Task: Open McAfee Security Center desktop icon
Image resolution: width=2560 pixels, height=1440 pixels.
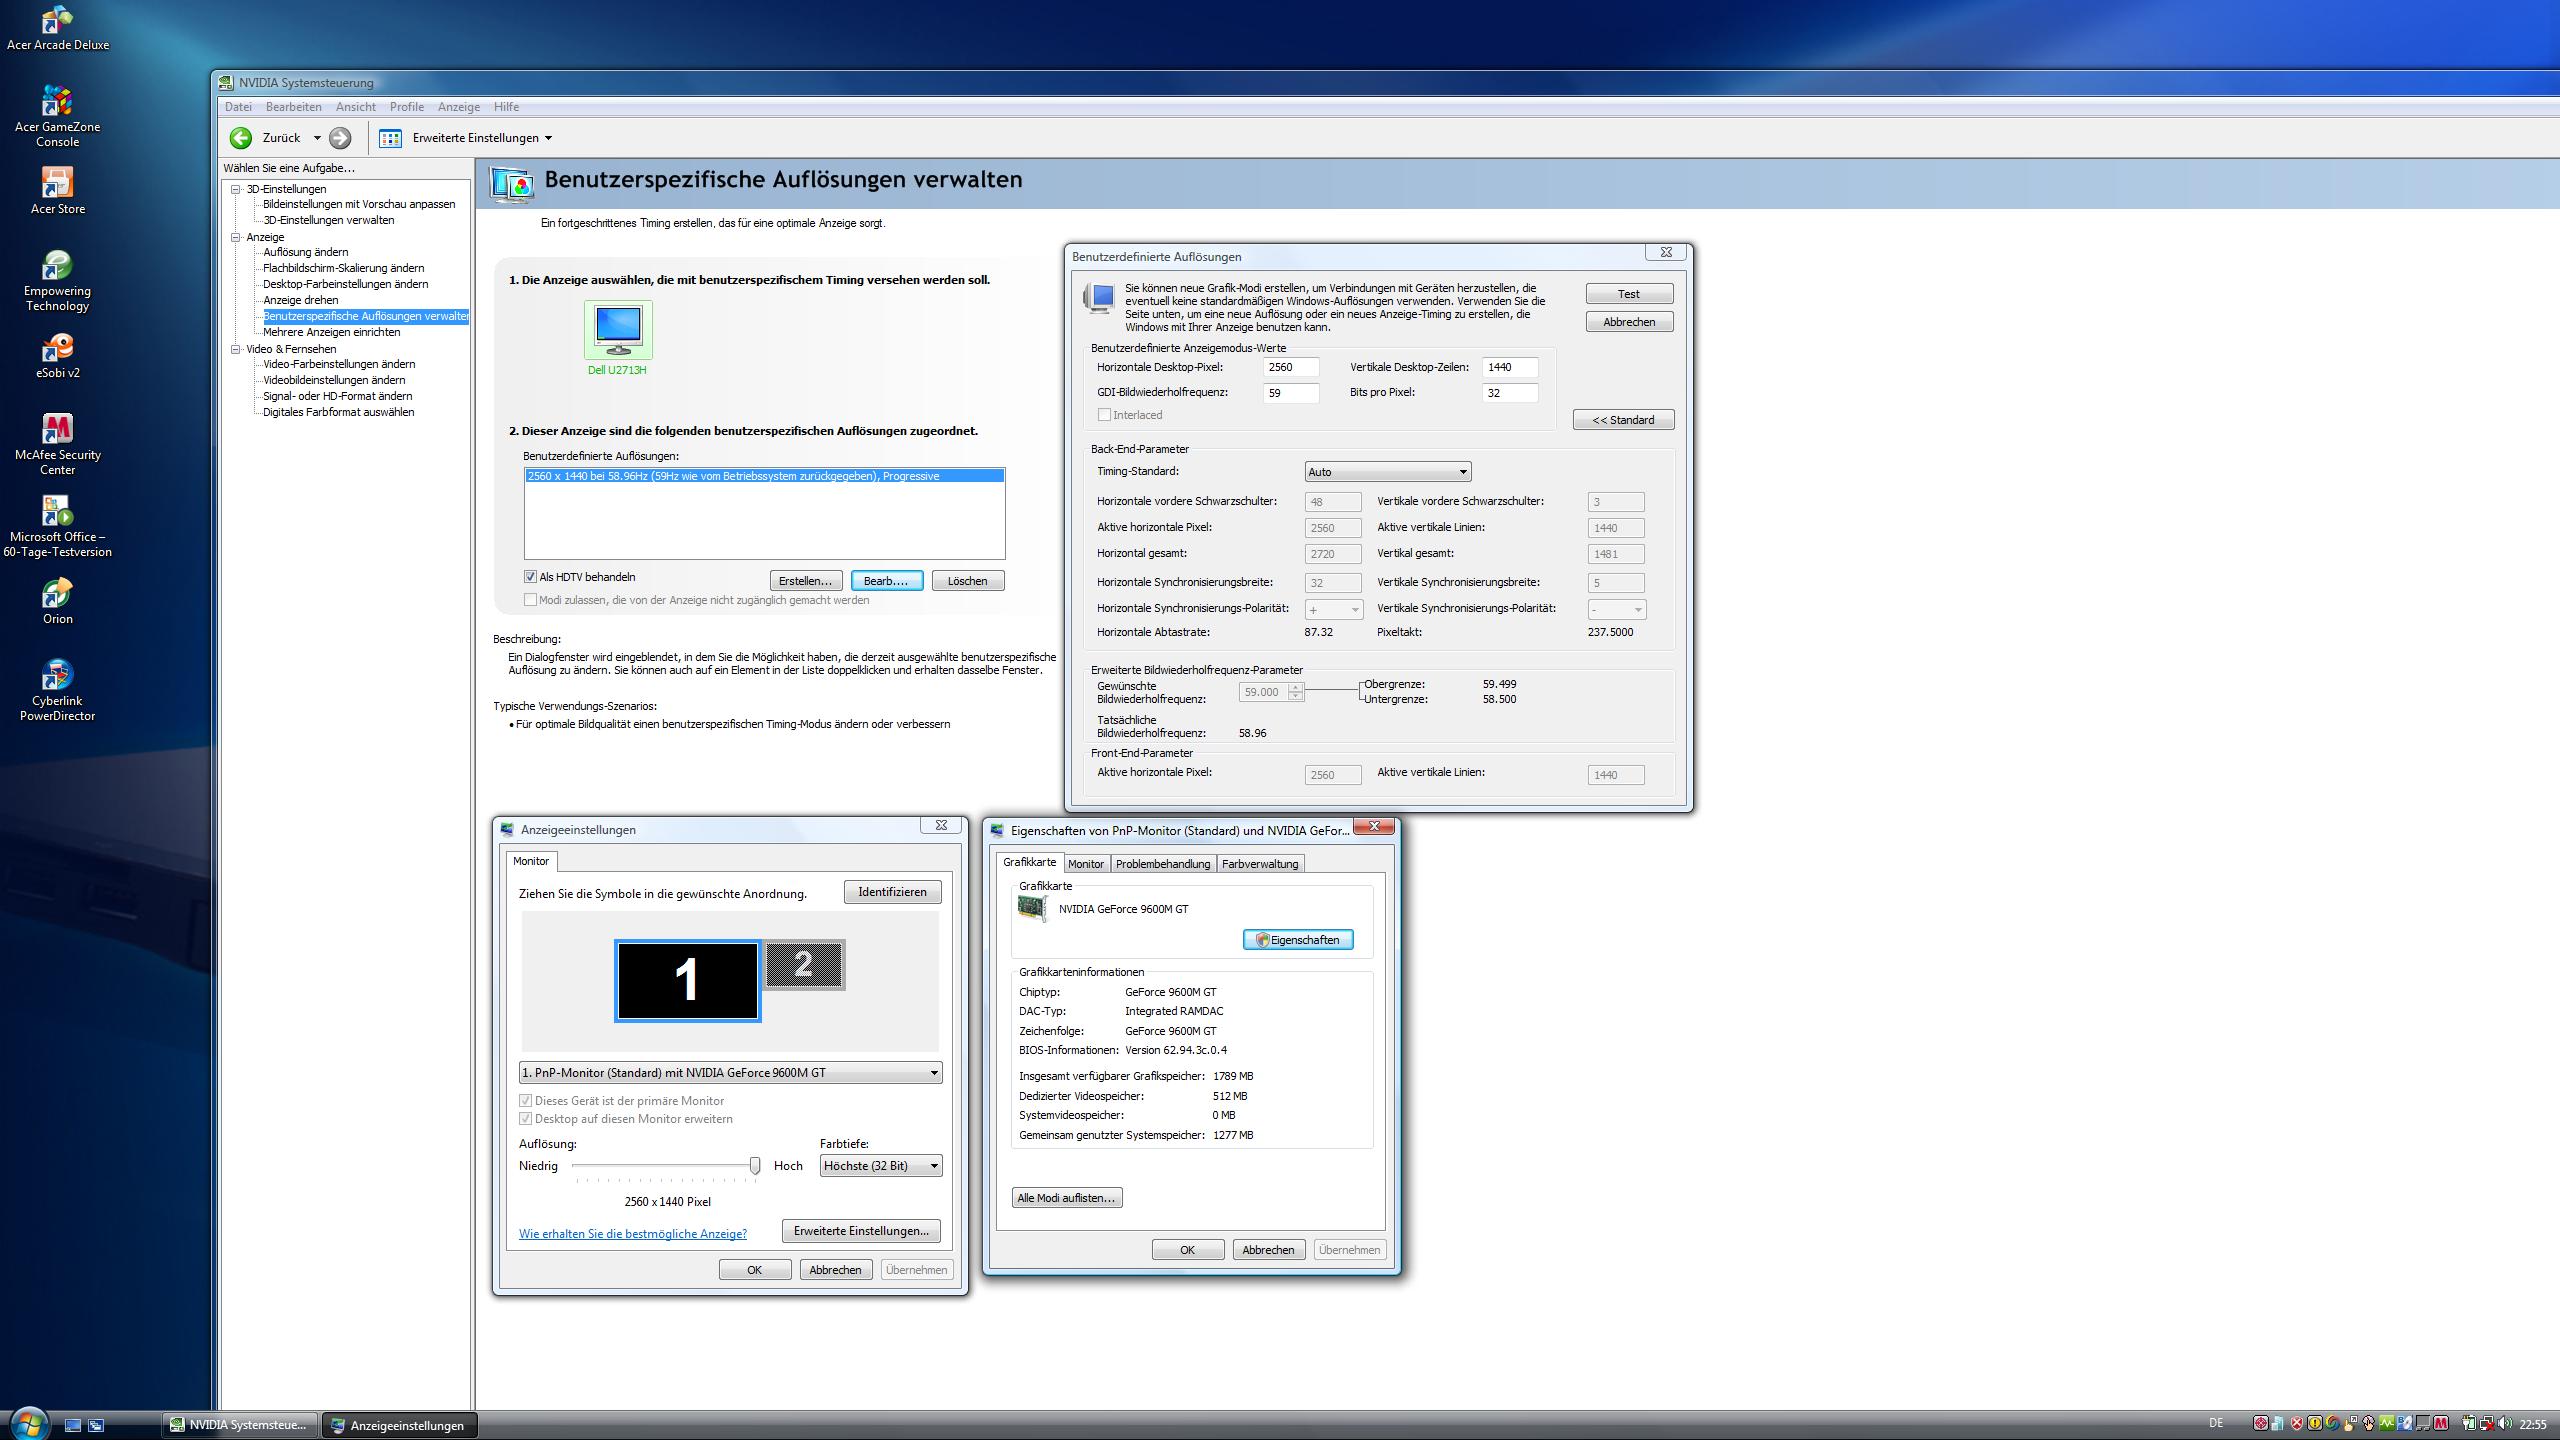Action: pyautogui.click(x=57, y=430)
